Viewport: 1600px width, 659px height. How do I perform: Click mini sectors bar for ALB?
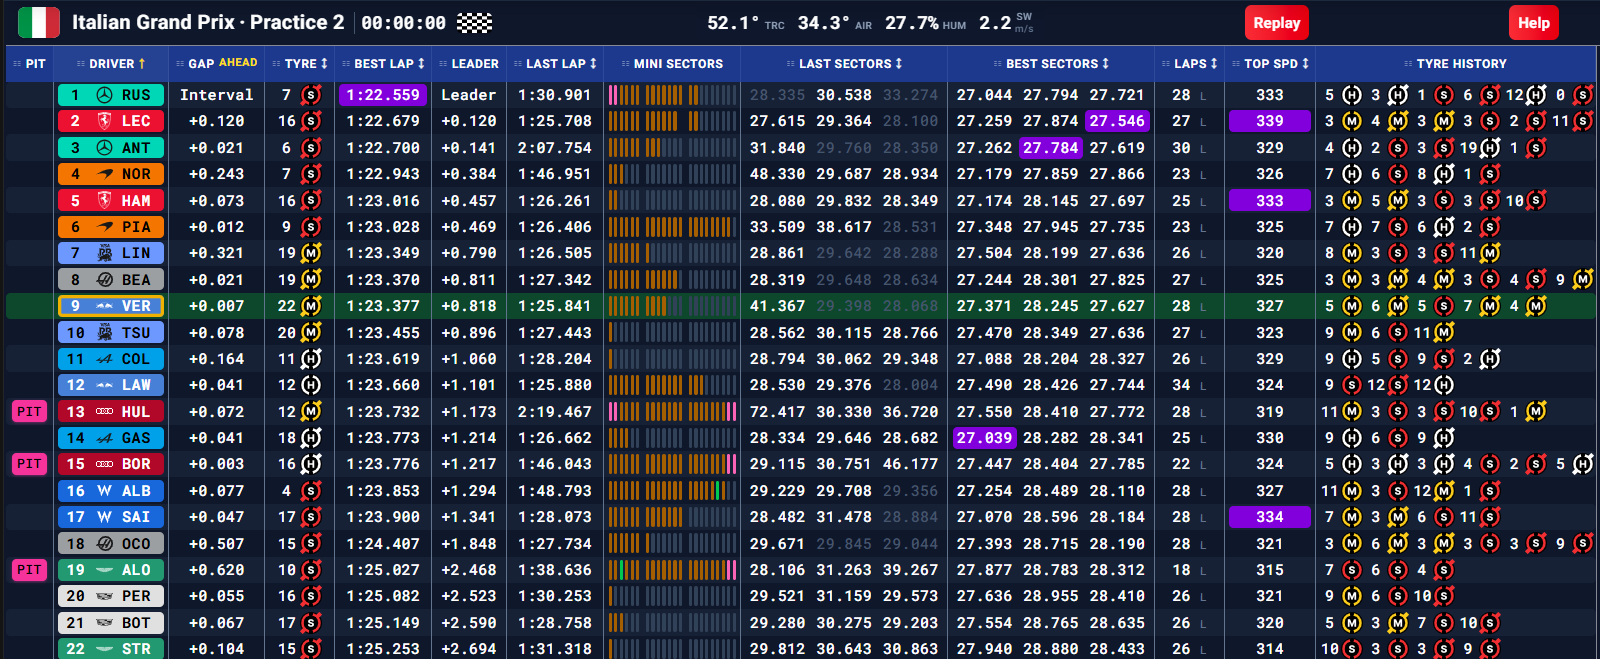(672, 491)
